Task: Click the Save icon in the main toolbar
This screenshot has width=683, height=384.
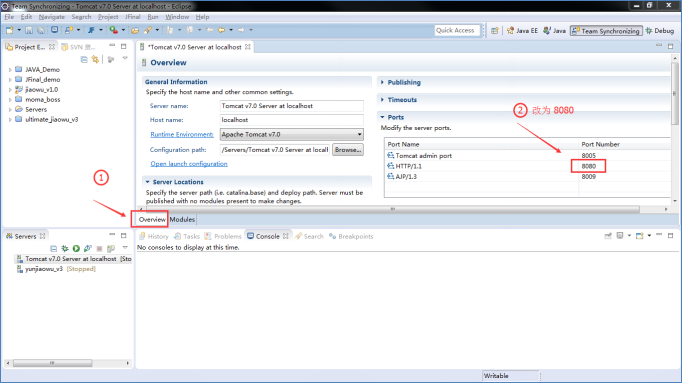Action: click(29, 30)
